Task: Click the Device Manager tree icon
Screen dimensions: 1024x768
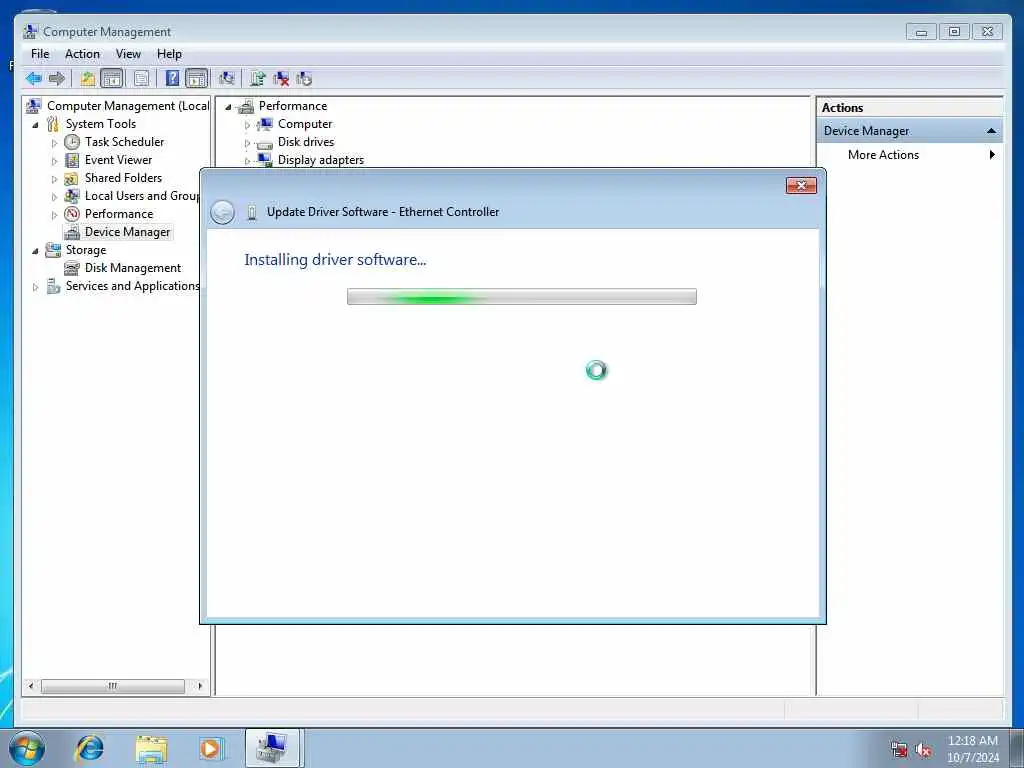Action: click(72, 232)
